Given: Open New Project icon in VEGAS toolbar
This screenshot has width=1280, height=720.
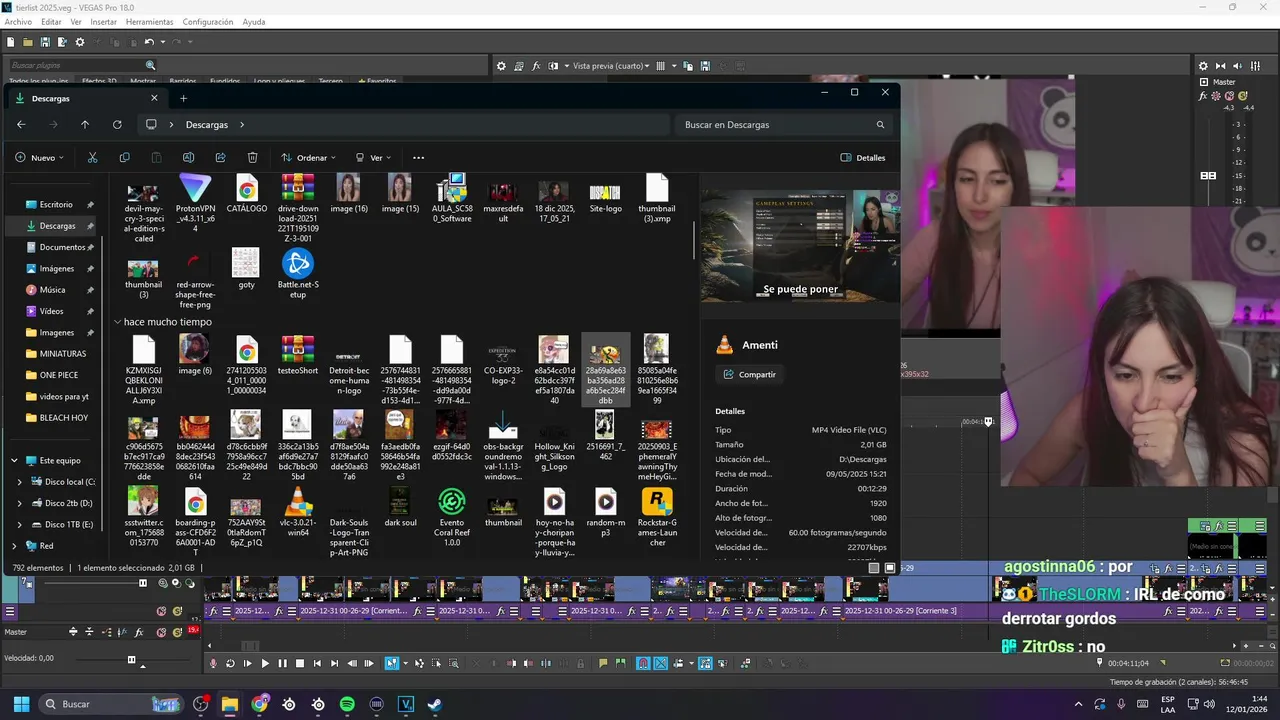Looking at the screenshot, I should 10,42.
